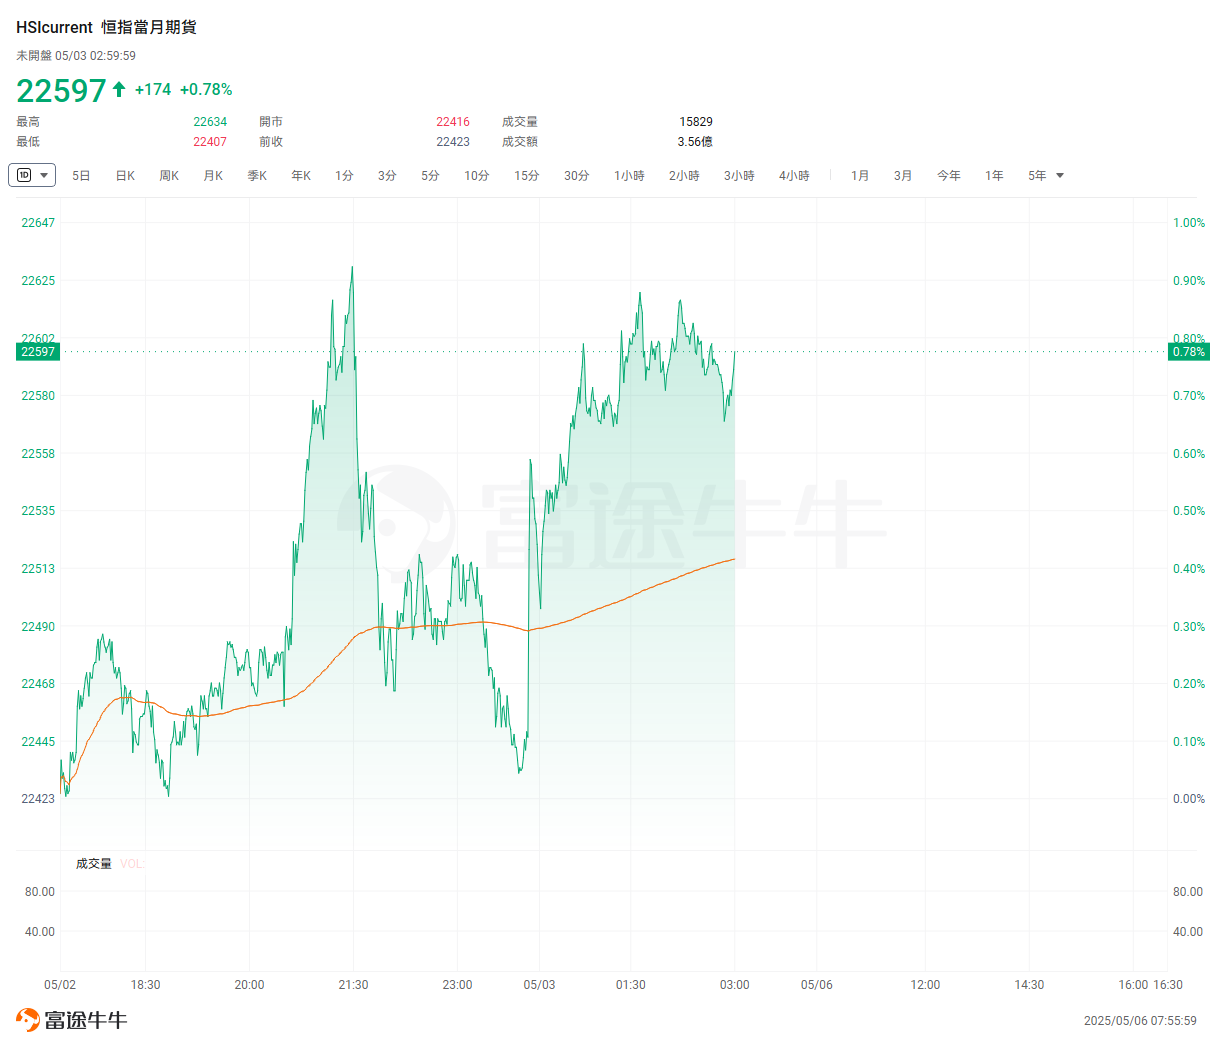
Task: Click the Futu bull logo icon
Action: [28, 1020]
